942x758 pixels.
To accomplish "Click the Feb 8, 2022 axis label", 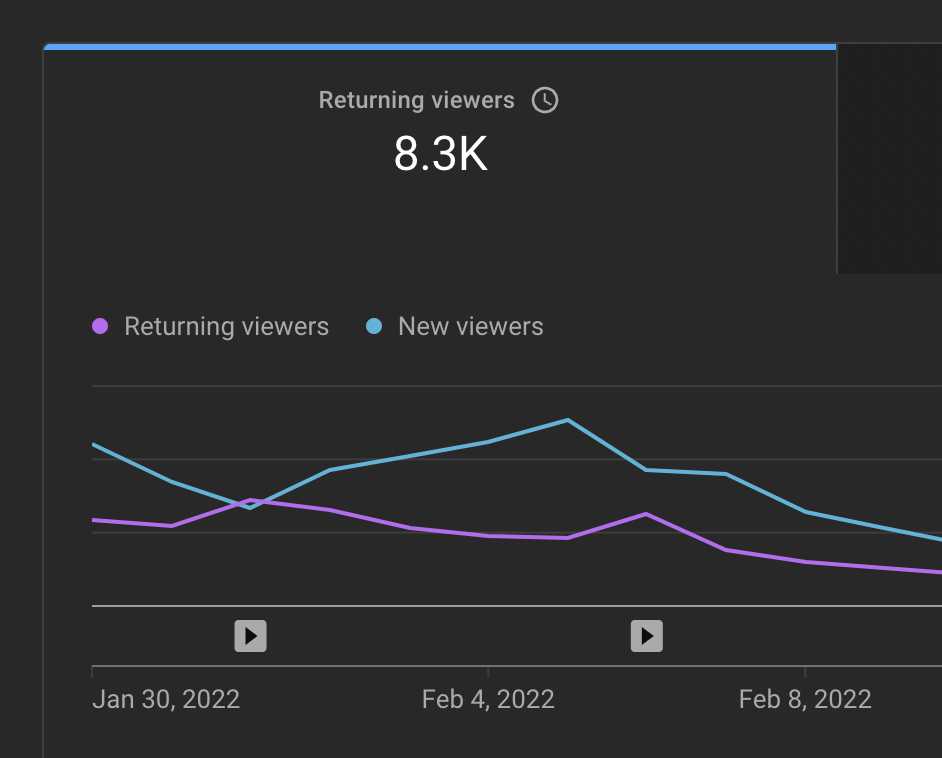I will 805,700.
